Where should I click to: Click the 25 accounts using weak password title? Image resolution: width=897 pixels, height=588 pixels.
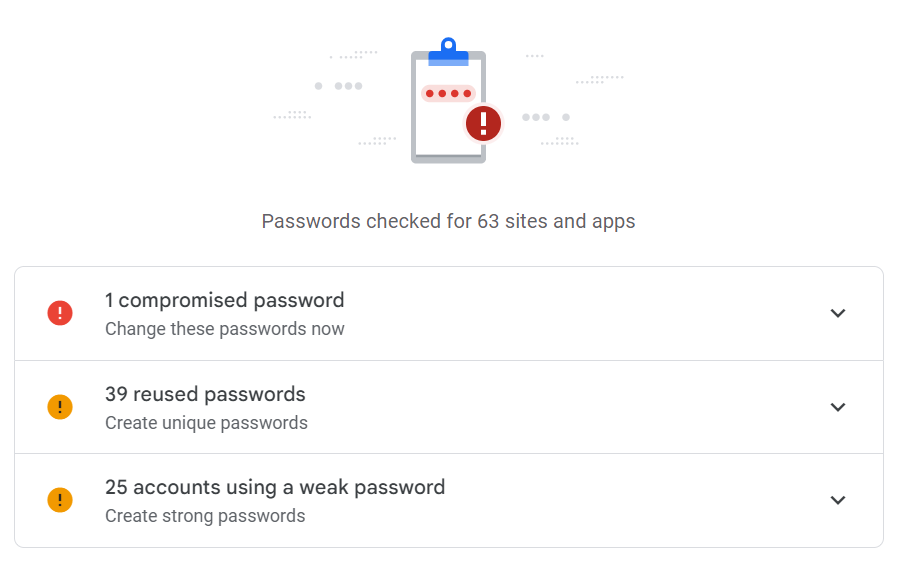[275, 487]
